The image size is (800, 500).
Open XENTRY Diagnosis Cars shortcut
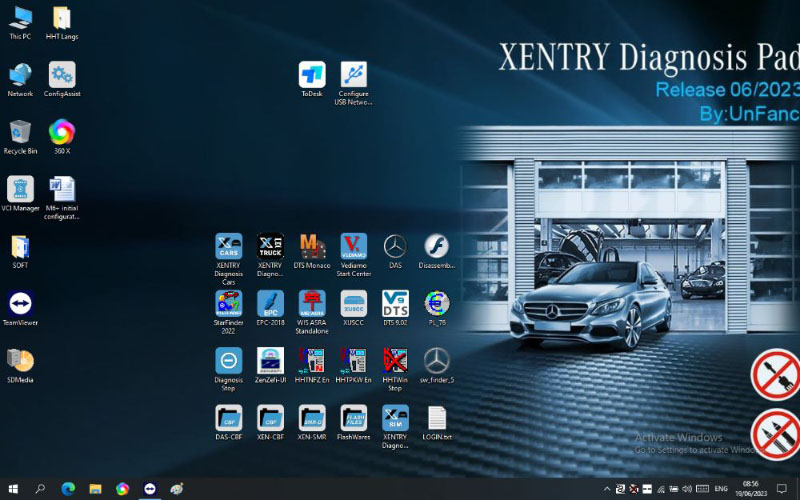pyautogui.click(x=228, y=247)
